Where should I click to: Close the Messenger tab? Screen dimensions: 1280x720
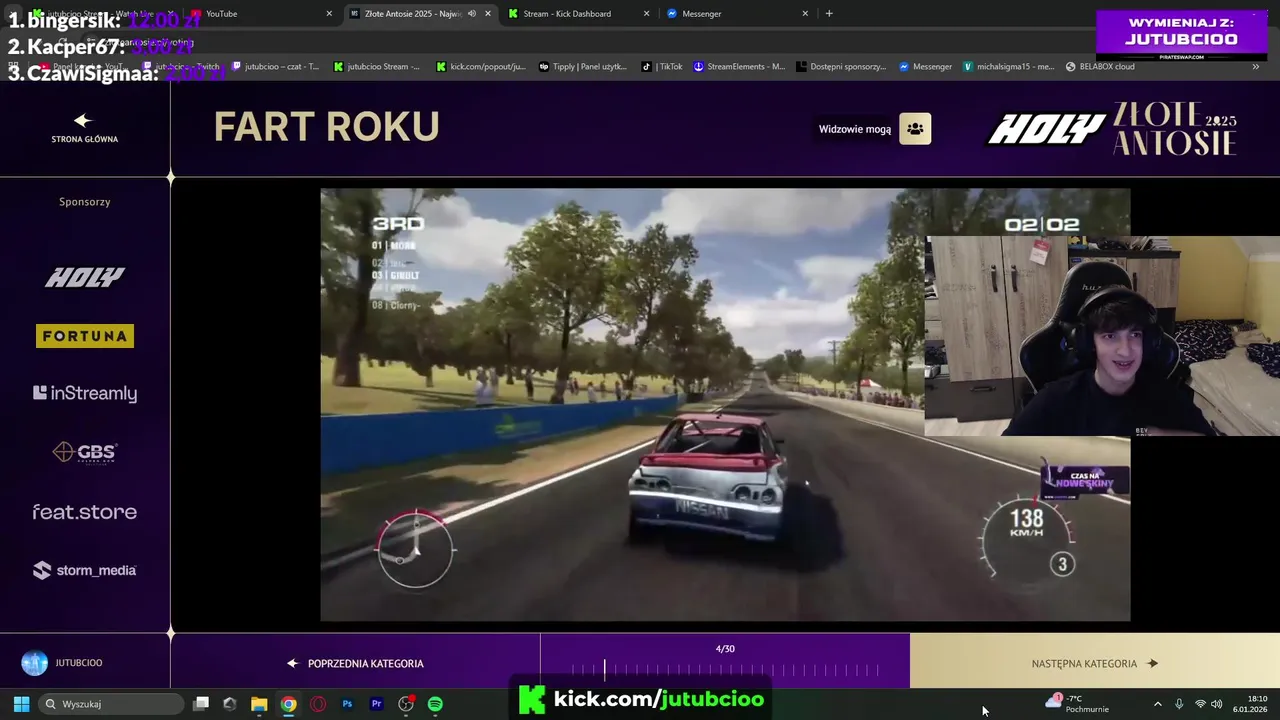click(x=805, y=14)
